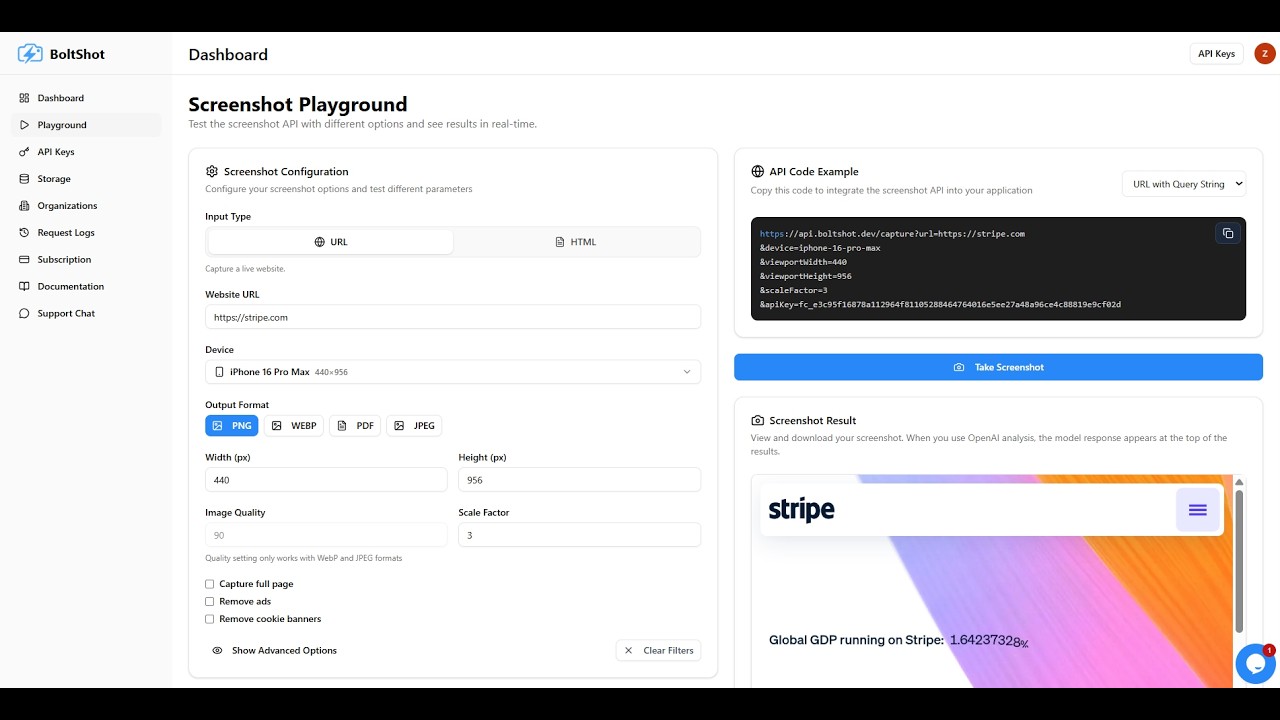Image resolution: width=1280 pixels, height=720 pixels.
Task: Open the user avatar Z menu
Action: point(1265,54)
